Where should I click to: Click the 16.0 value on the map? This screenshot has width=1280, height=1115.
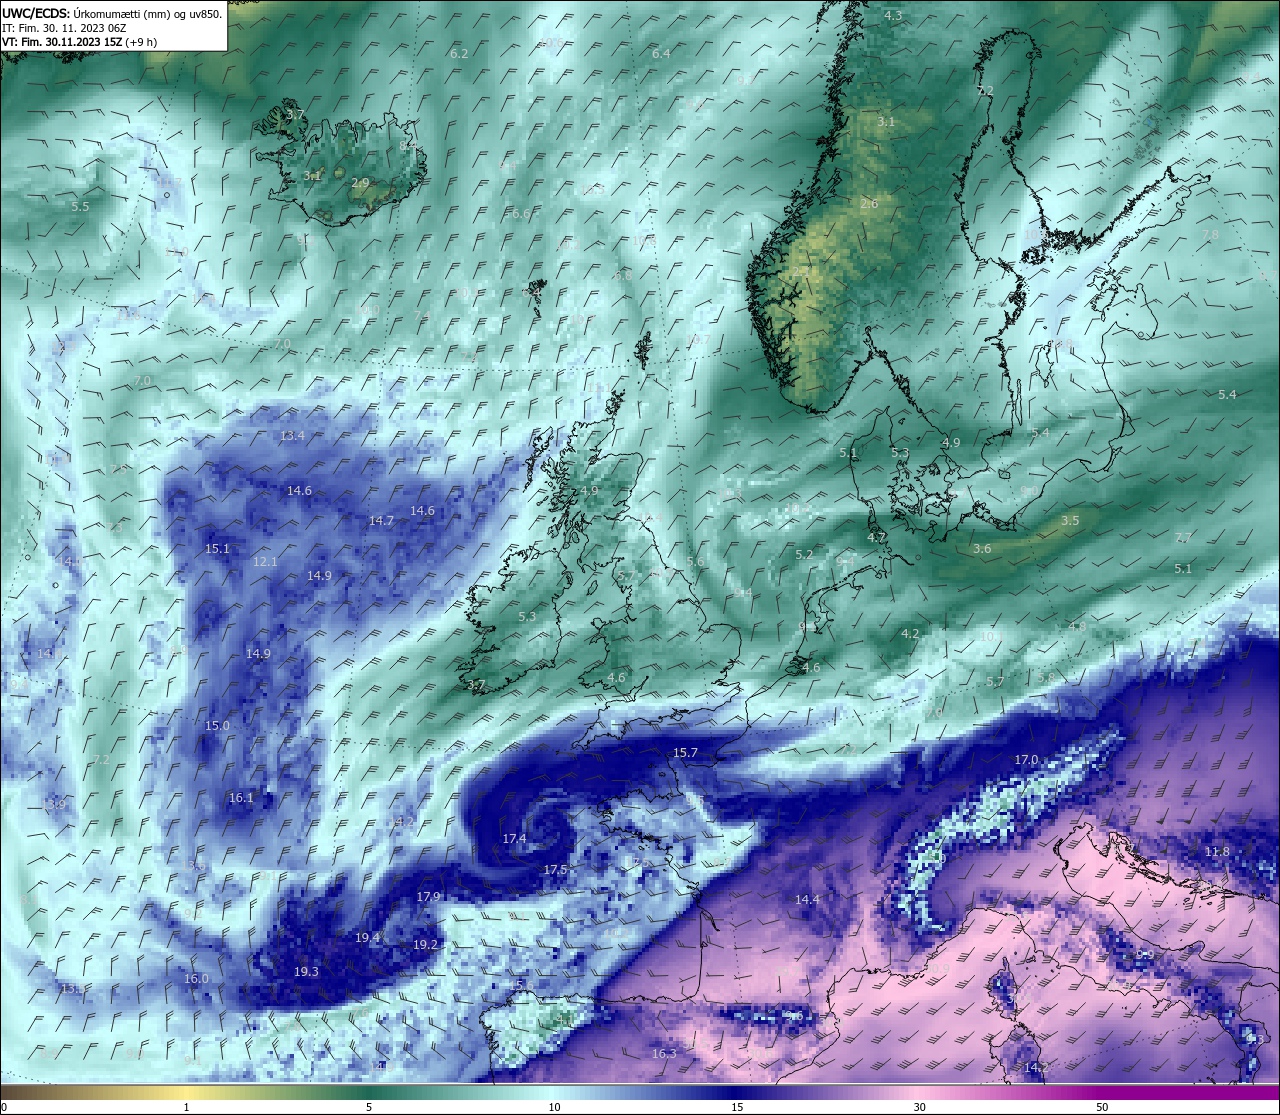(197, 978)
